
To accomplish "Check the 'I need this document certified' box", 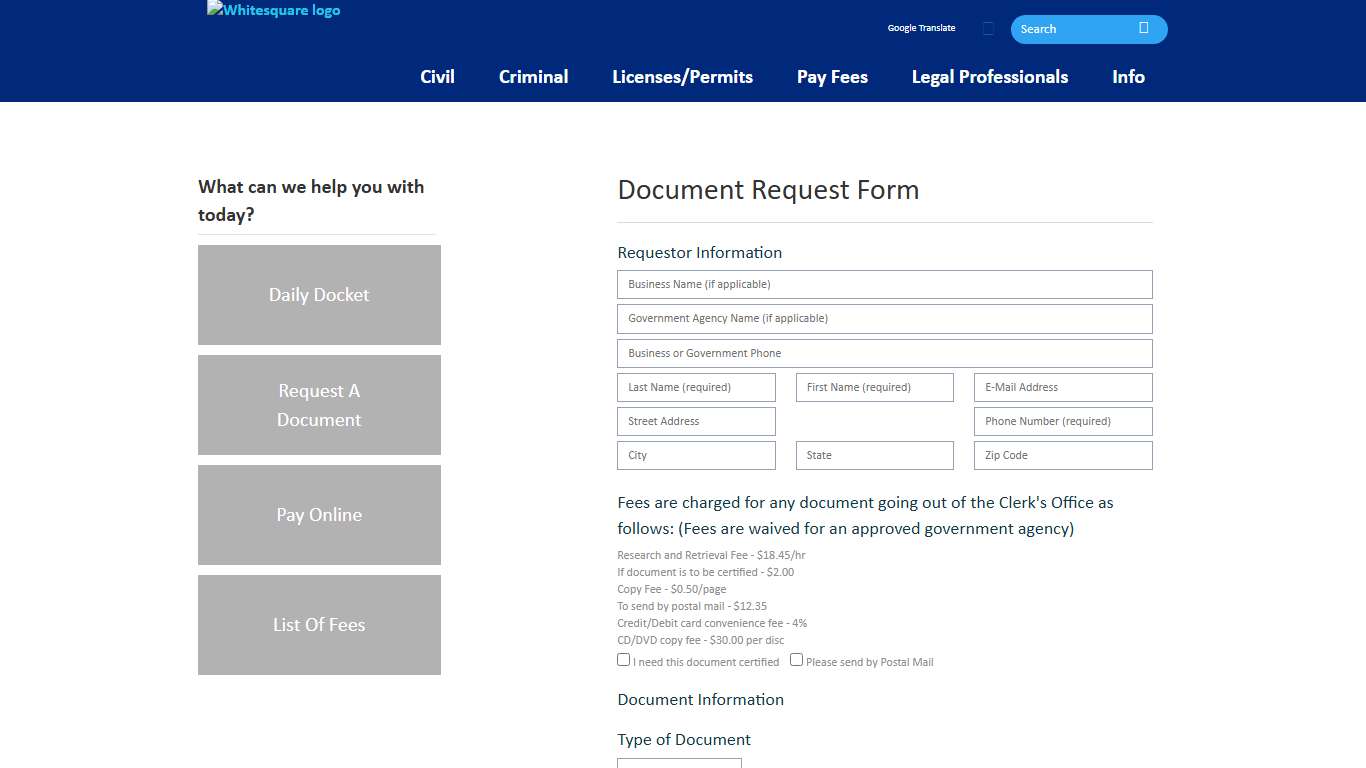I will (623, 659).
